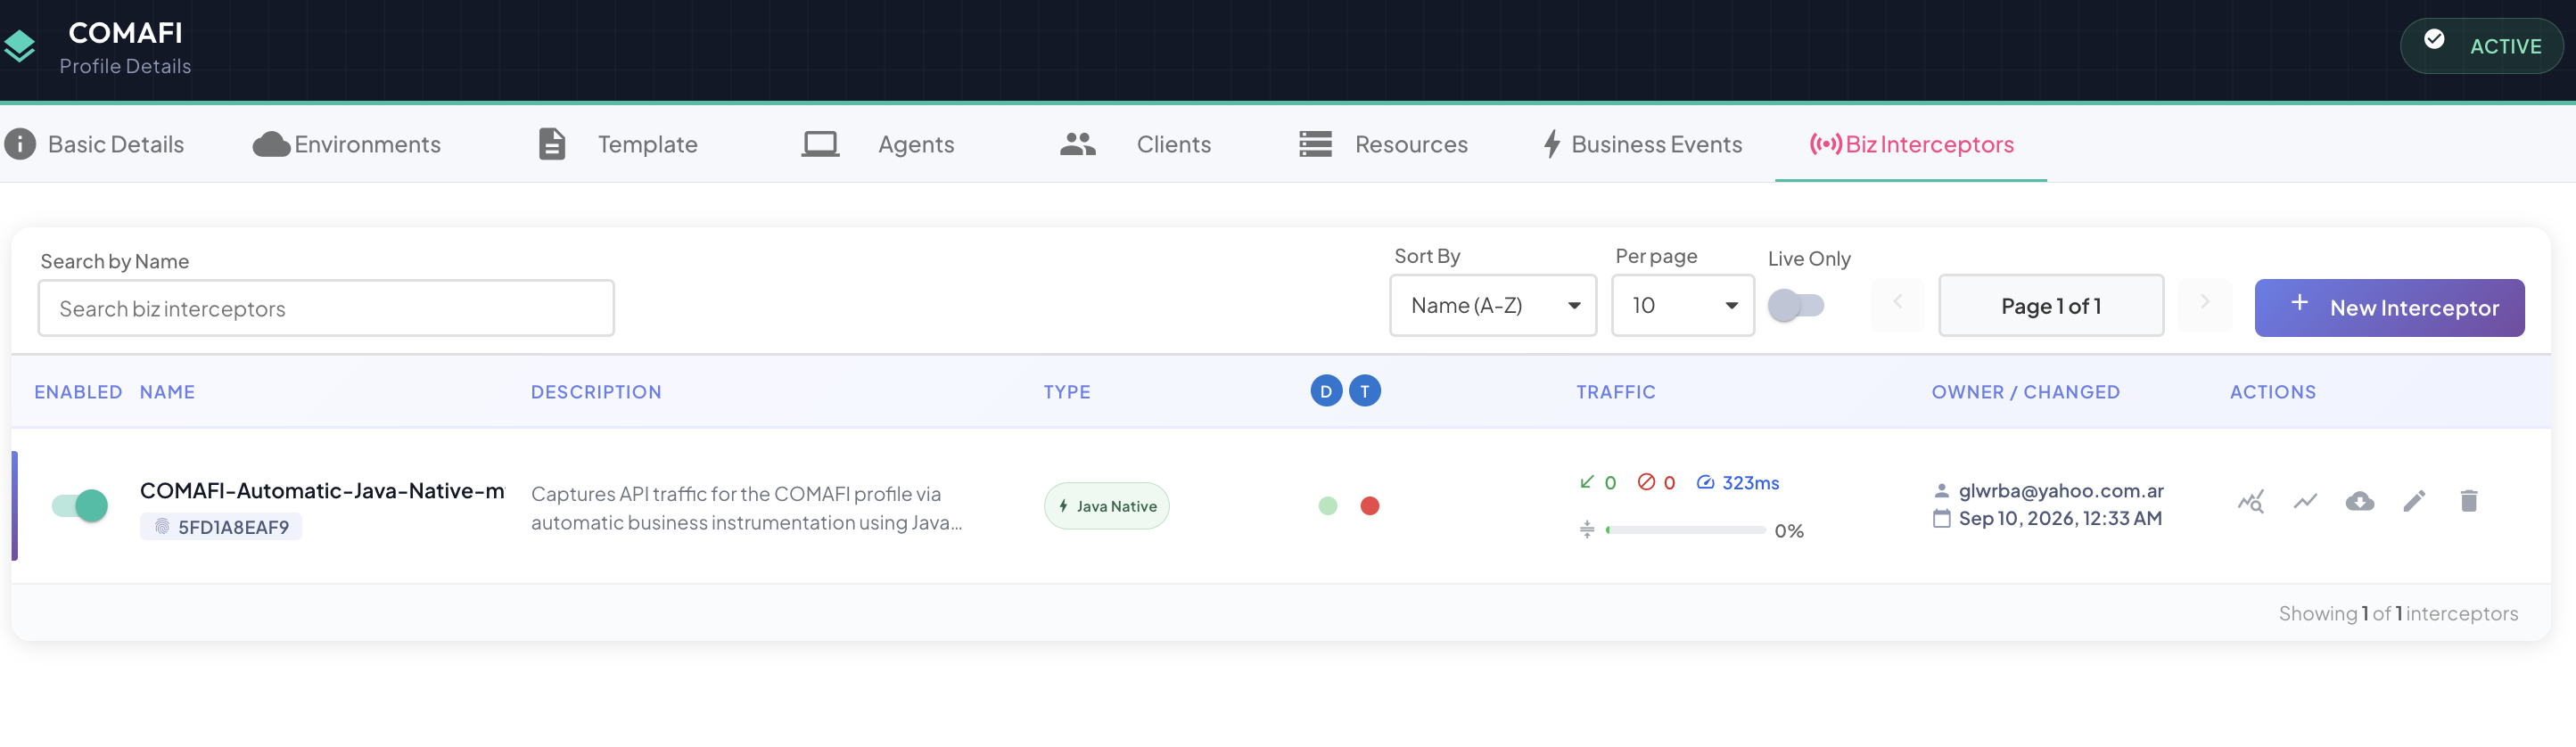2576x747 pixels.
Task: Click the red T status dot
Action: (x=1370, y=506)
